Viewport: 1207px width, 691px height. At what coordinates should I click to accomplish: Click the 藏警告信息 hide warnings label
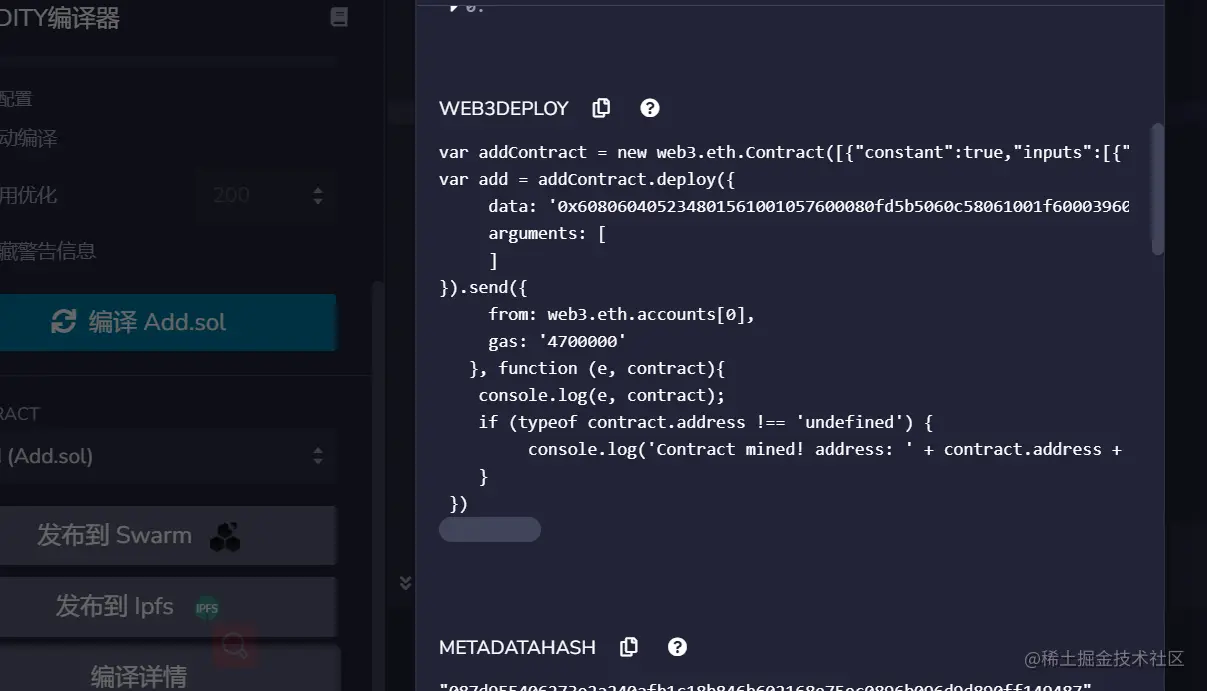[48, 251]
